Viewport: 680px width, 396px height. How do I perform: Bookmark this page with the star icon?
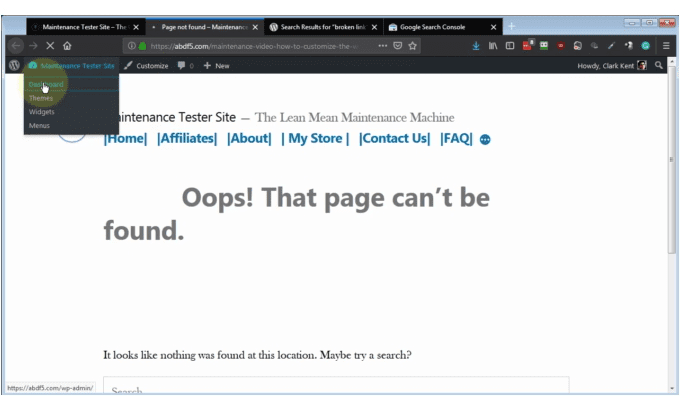point(412,46)
